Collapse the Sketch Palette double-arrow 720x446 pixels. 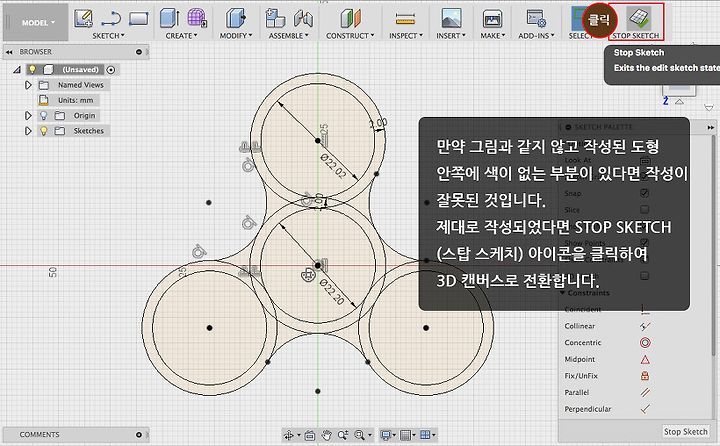click(x=711, y=127)
